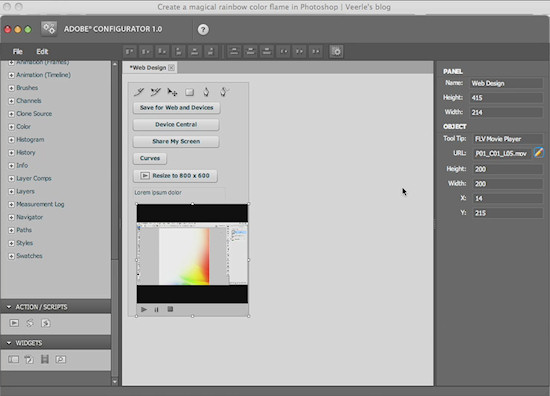The width and height of the screenshot is (550, 396).
Task: Select the Pen tool icon
Action: [x=206, y=92]
